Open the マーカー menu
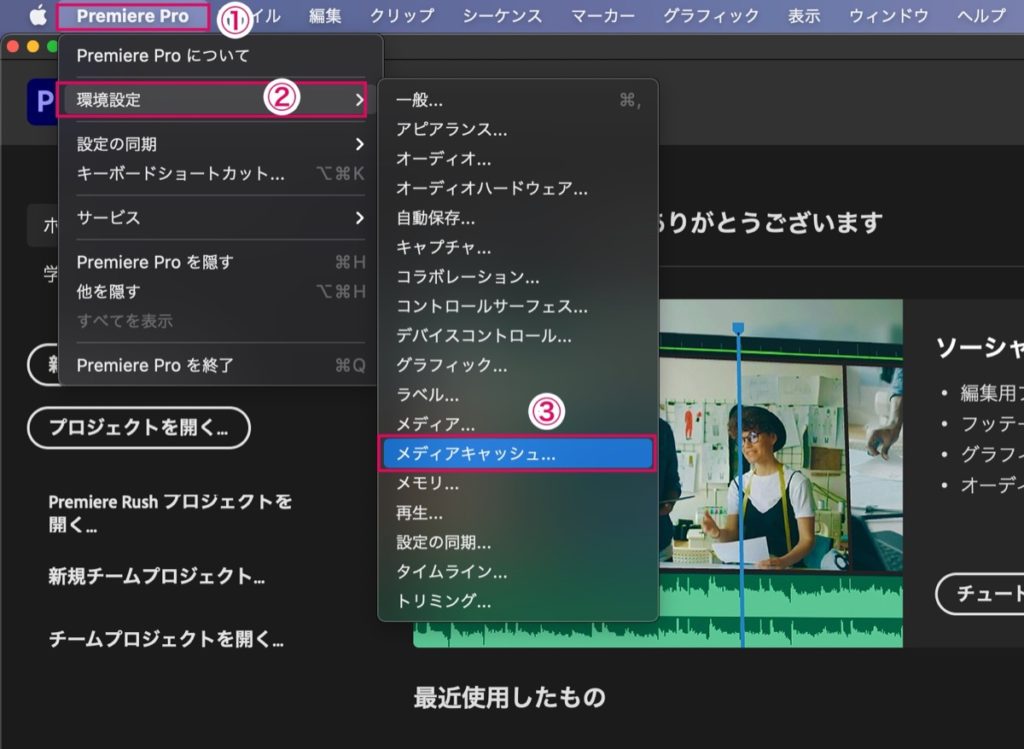1024x749 pixels. tap(603, 16)
